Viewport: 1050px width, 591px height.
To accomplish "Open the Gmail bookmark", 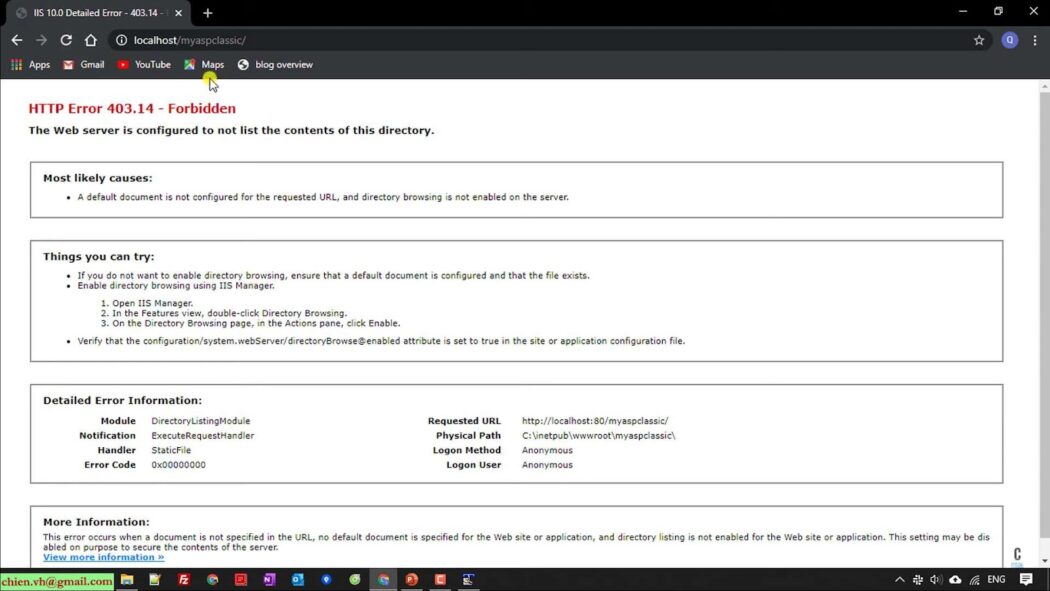I will coord(84,65).
